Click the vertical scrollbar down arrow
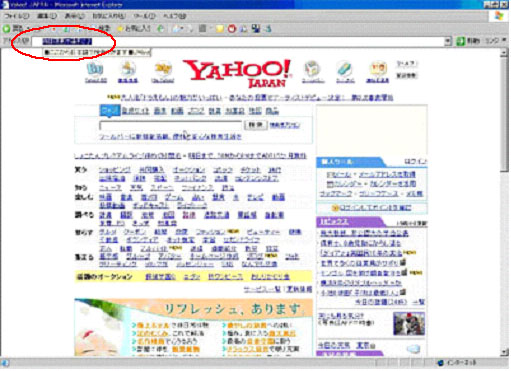Screen dimensions: 511x371 [x=504, y=352]
